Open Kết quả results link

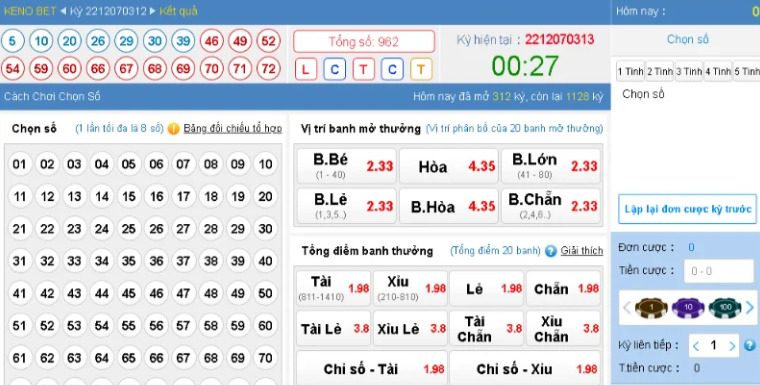pos(178,11)
